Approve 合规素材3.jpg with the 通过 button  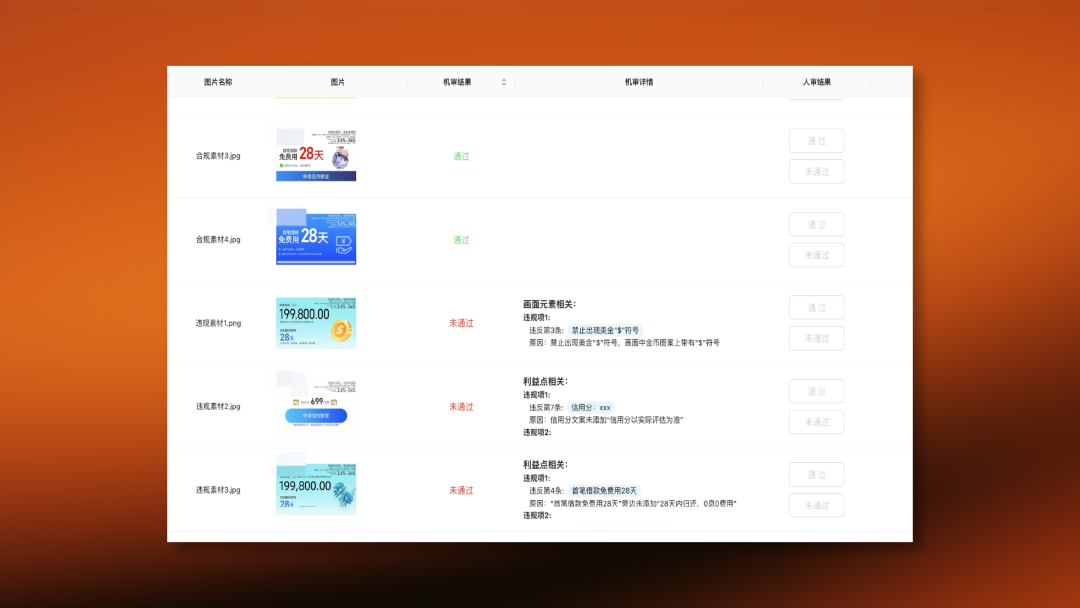coord(816,140)
